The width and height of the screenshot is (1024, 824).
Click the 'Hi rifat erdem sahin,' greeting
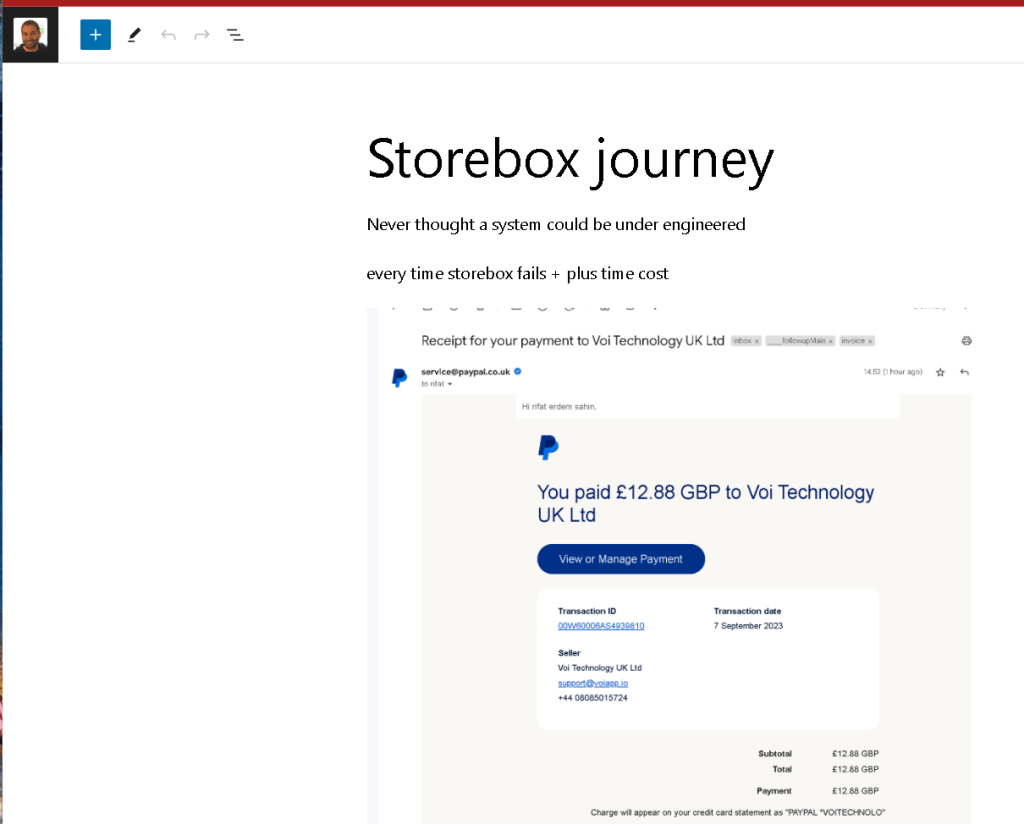[x=559, y=407]
